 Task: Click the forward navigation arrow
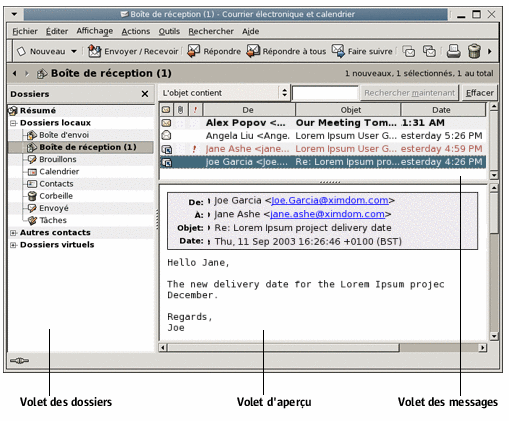(x=27, y=73)
